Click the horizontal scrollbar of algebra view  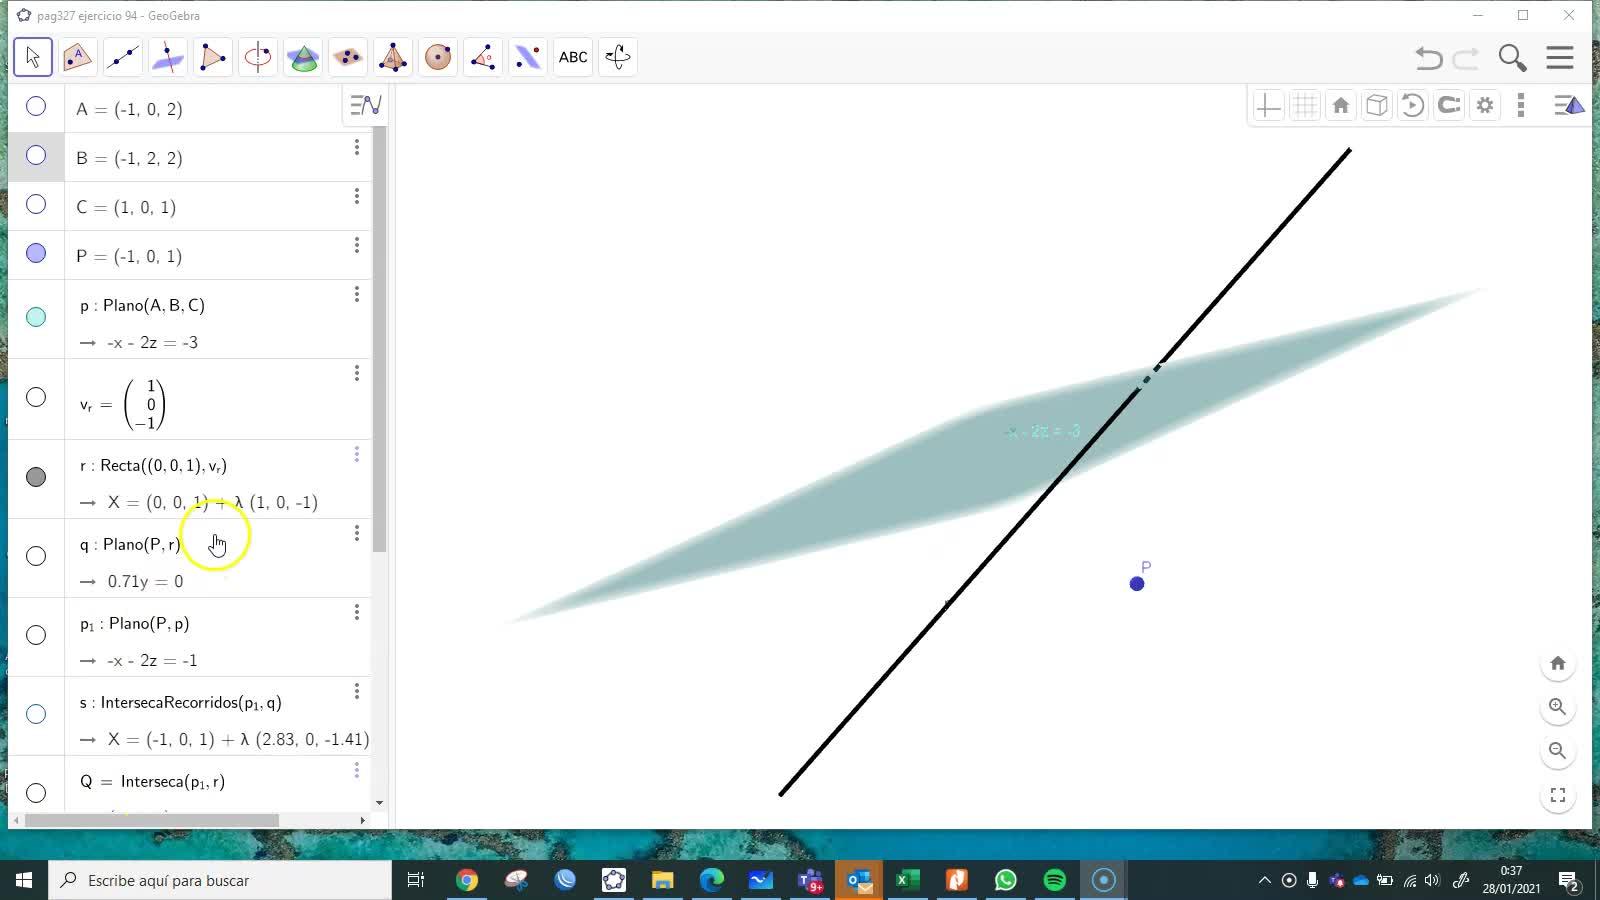click(x=152, y=820)
